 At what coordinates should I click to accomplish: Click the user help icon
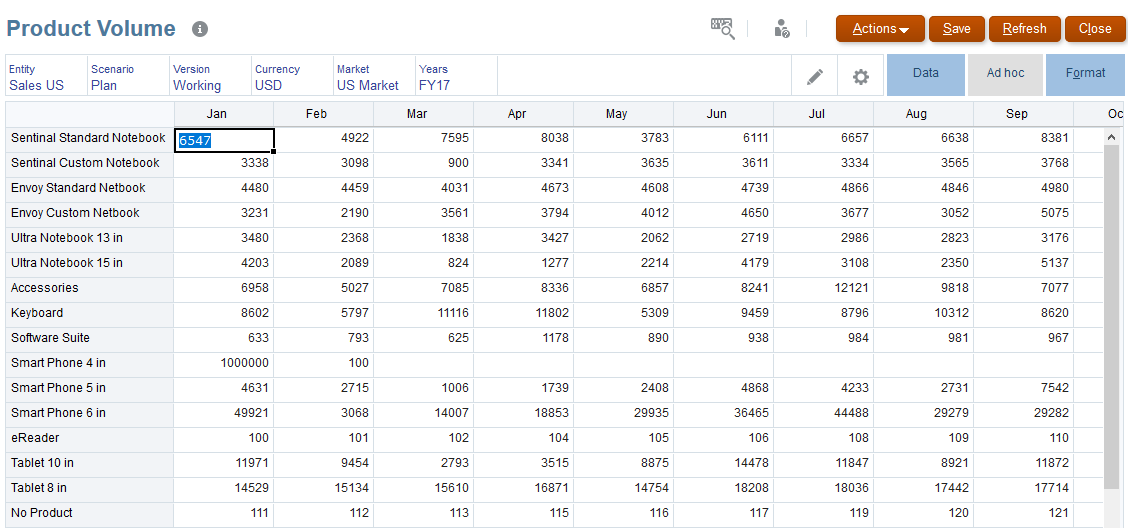point(782,29)
